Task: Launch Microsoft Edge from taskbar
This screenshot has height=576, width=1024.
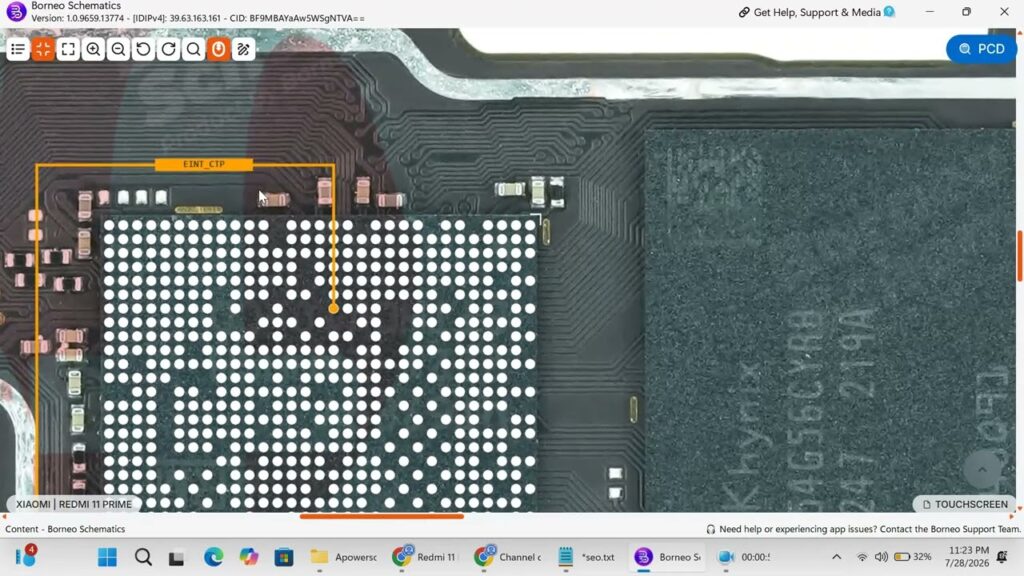Action: (x=213, y=557)
